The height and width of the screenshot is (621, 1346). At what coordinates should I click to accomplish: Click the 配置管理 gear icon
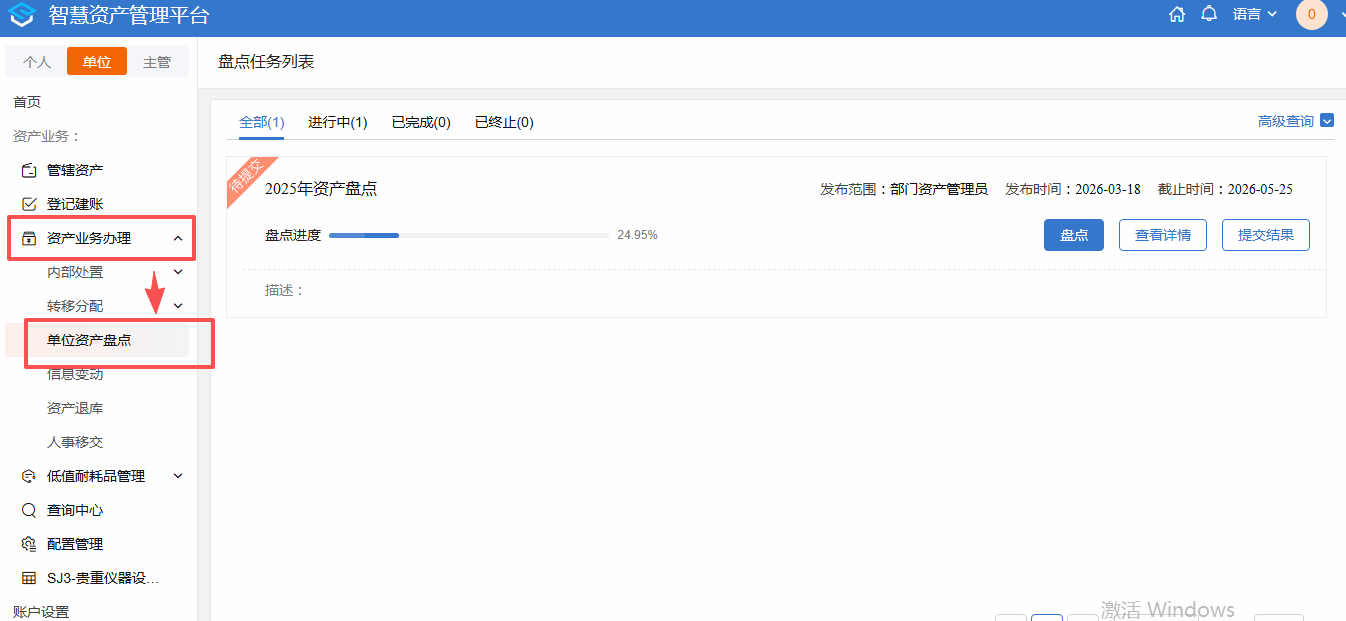[x=29, y=544]
